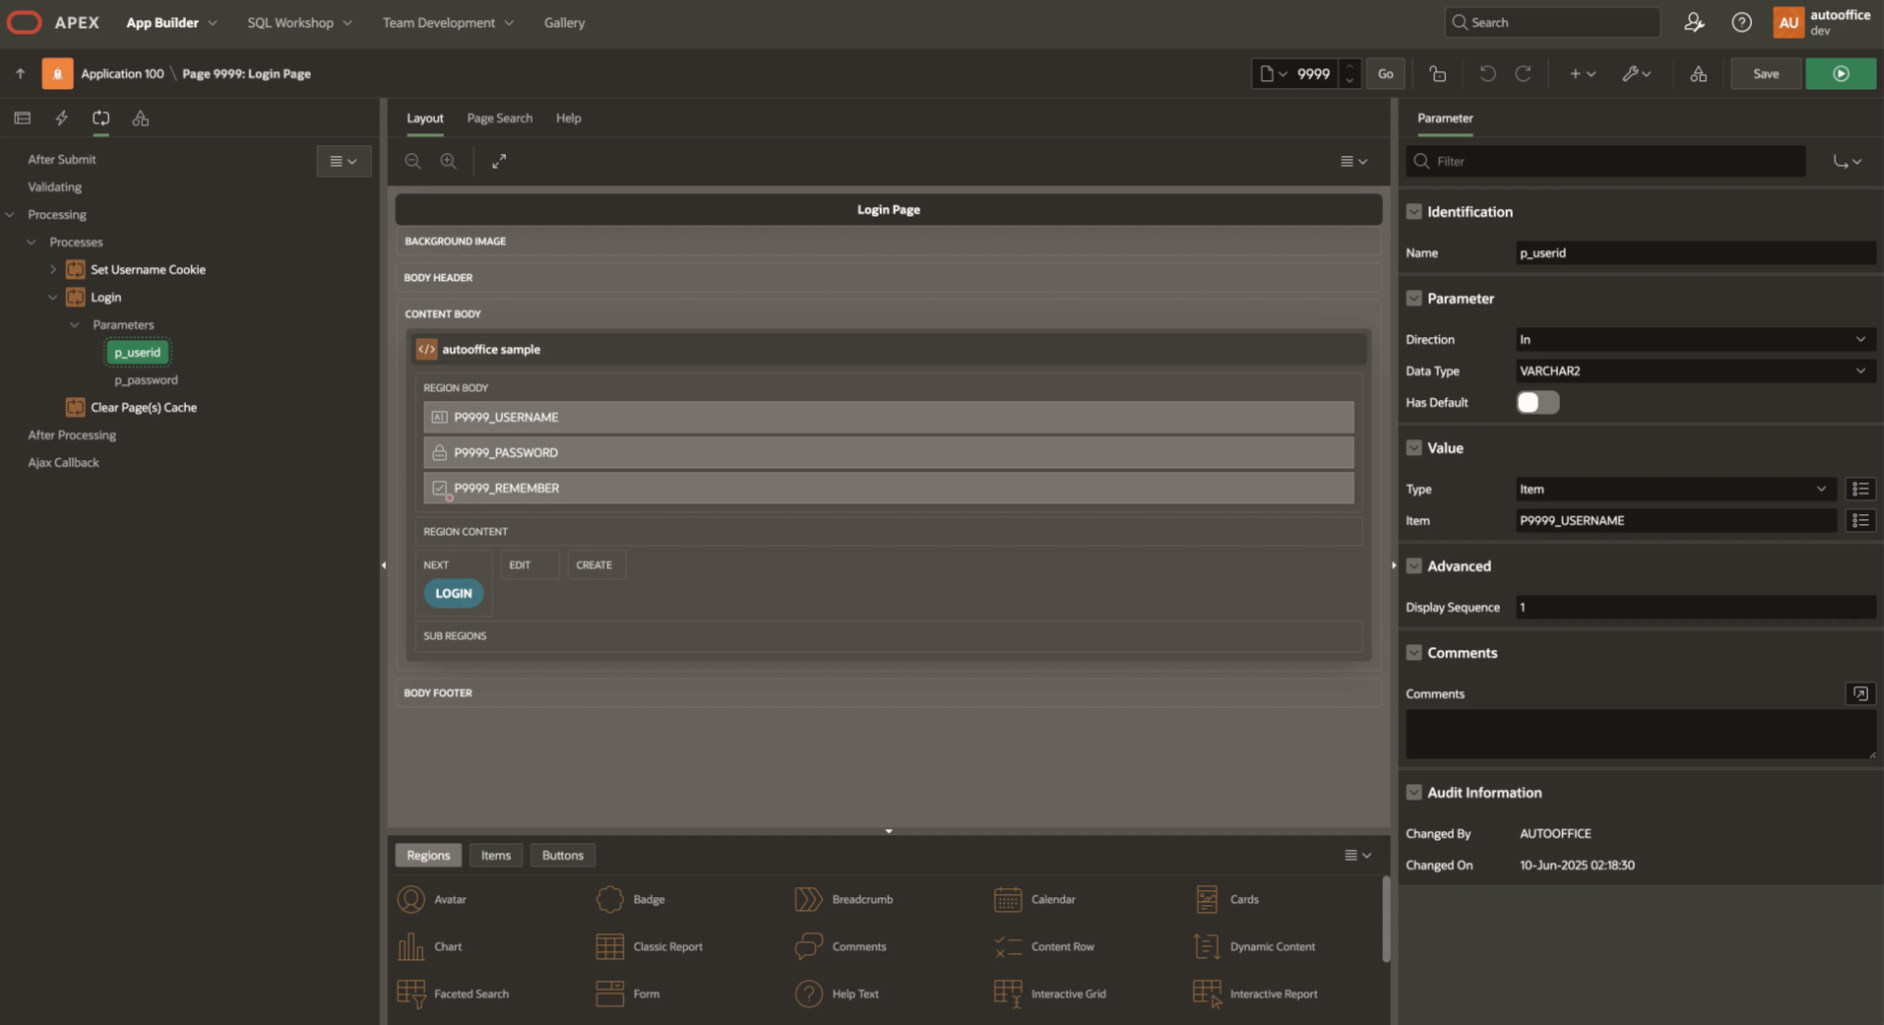Image resolution: width=1884 pixels, height=1025 pixels.
Task: Click the Filter properties input
Action: click(x=1606, y=161)
